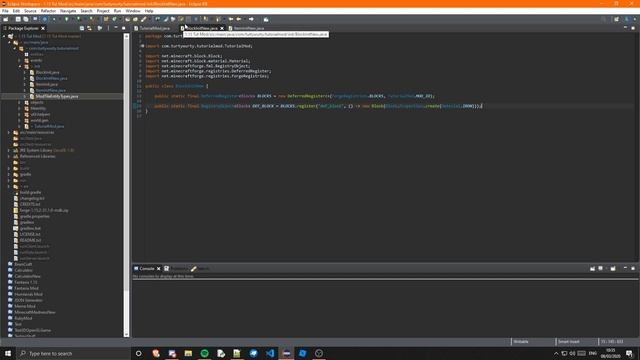Open the Source menu

pyautogui.click(x=30, y=11)
